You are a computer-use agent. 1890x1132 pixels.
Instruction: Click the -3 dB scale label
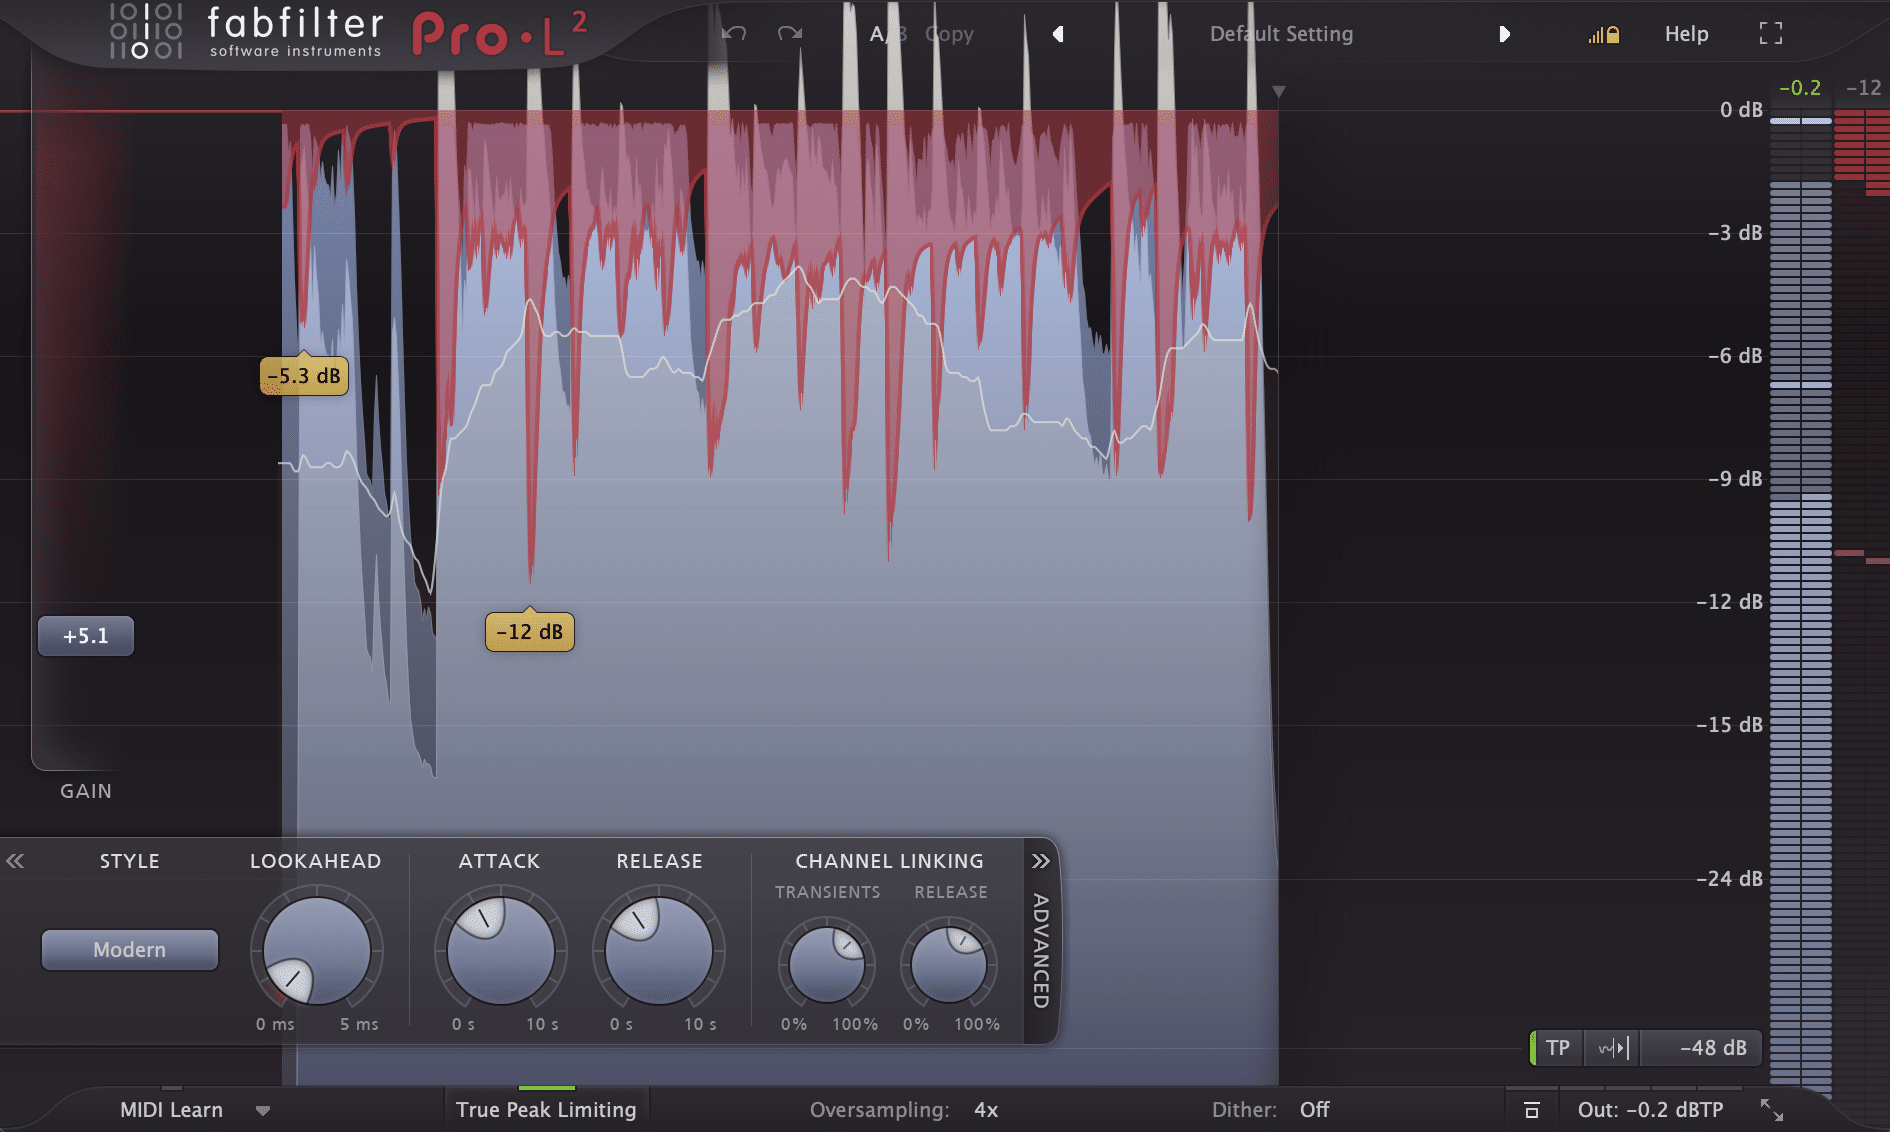click(x=1735, y=233)
